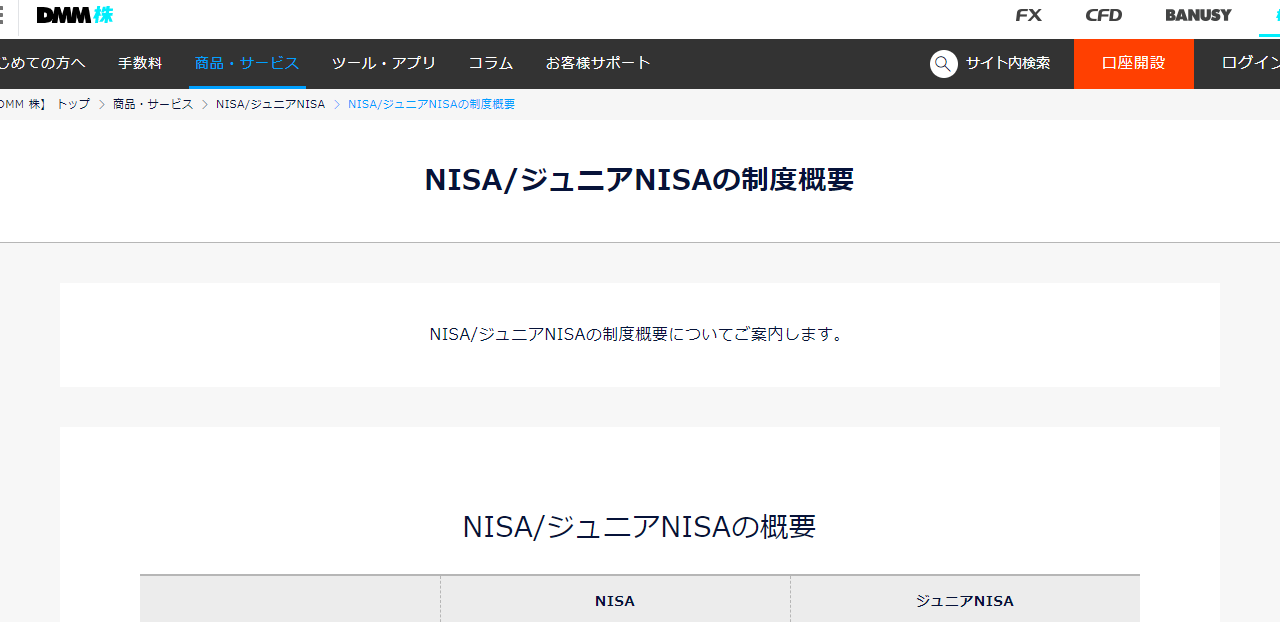The height and width of the screenshot is (622, 1280).
Task: Click 商品・サービス breadcrumb link
Action: tap(153, 104)
